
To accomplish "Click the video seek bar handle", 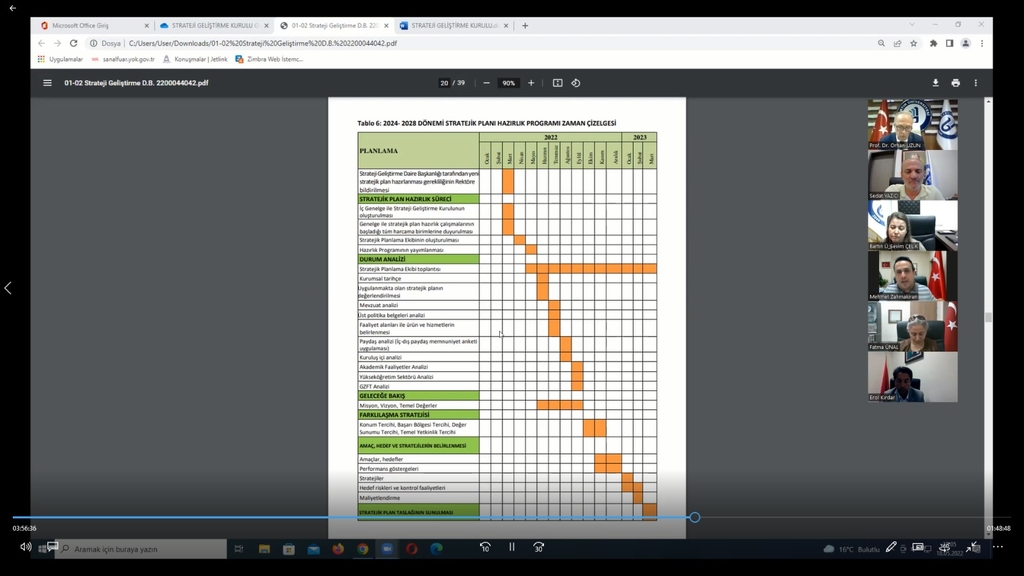I will (x=694, y=517).
